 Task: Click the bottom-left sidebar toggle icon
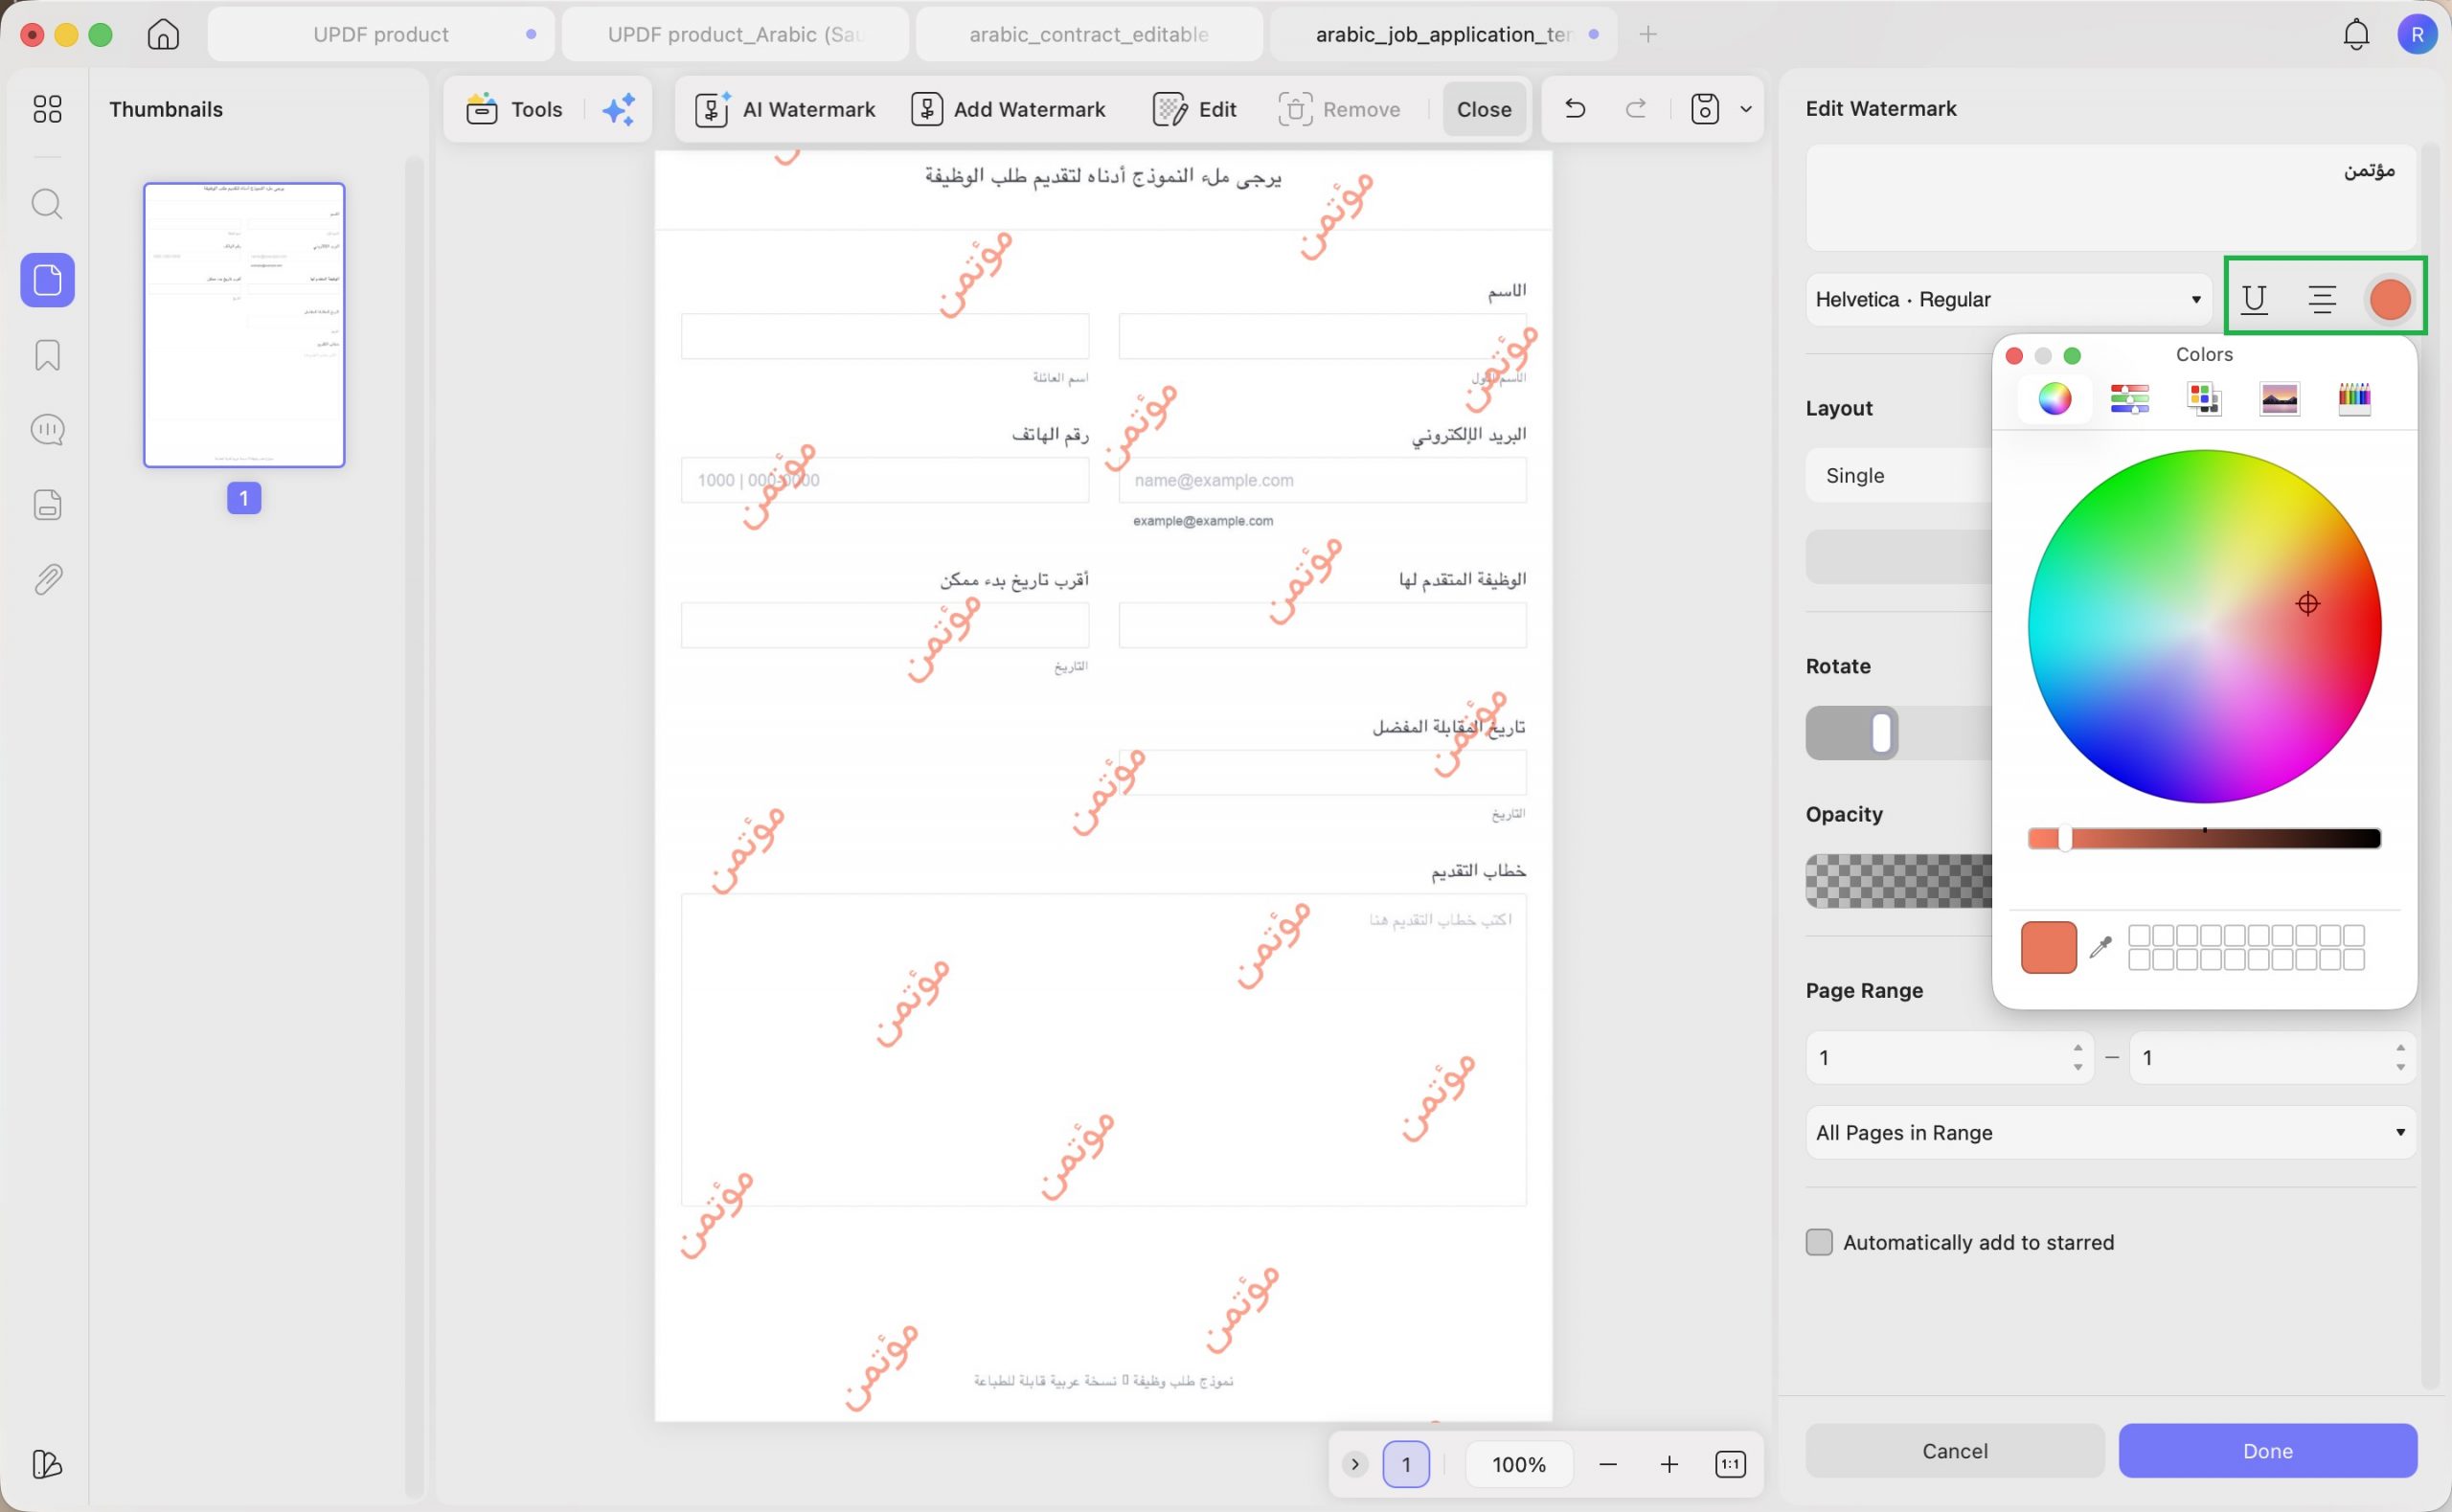click(x=47, y=1464)
